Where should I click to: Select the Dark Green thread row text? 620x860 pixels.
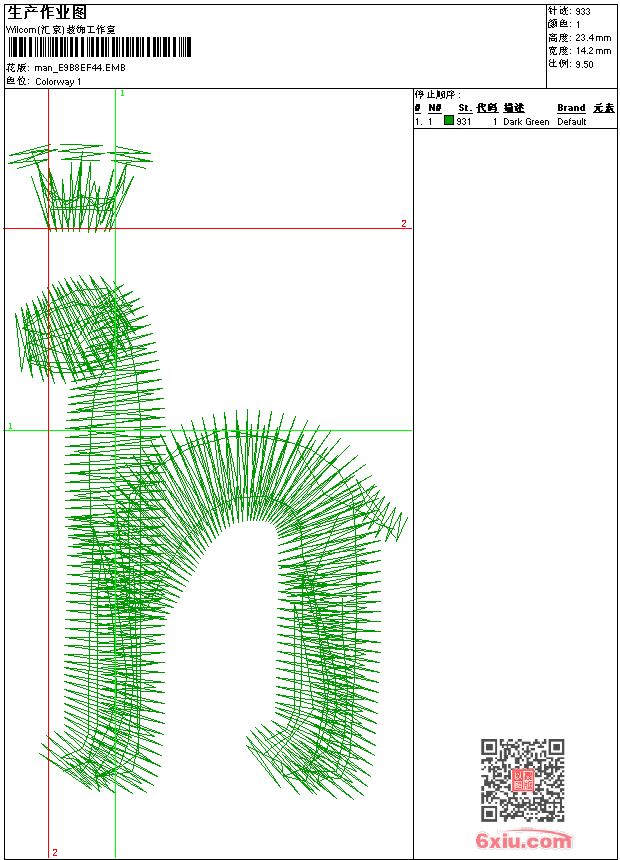[526, 122]
